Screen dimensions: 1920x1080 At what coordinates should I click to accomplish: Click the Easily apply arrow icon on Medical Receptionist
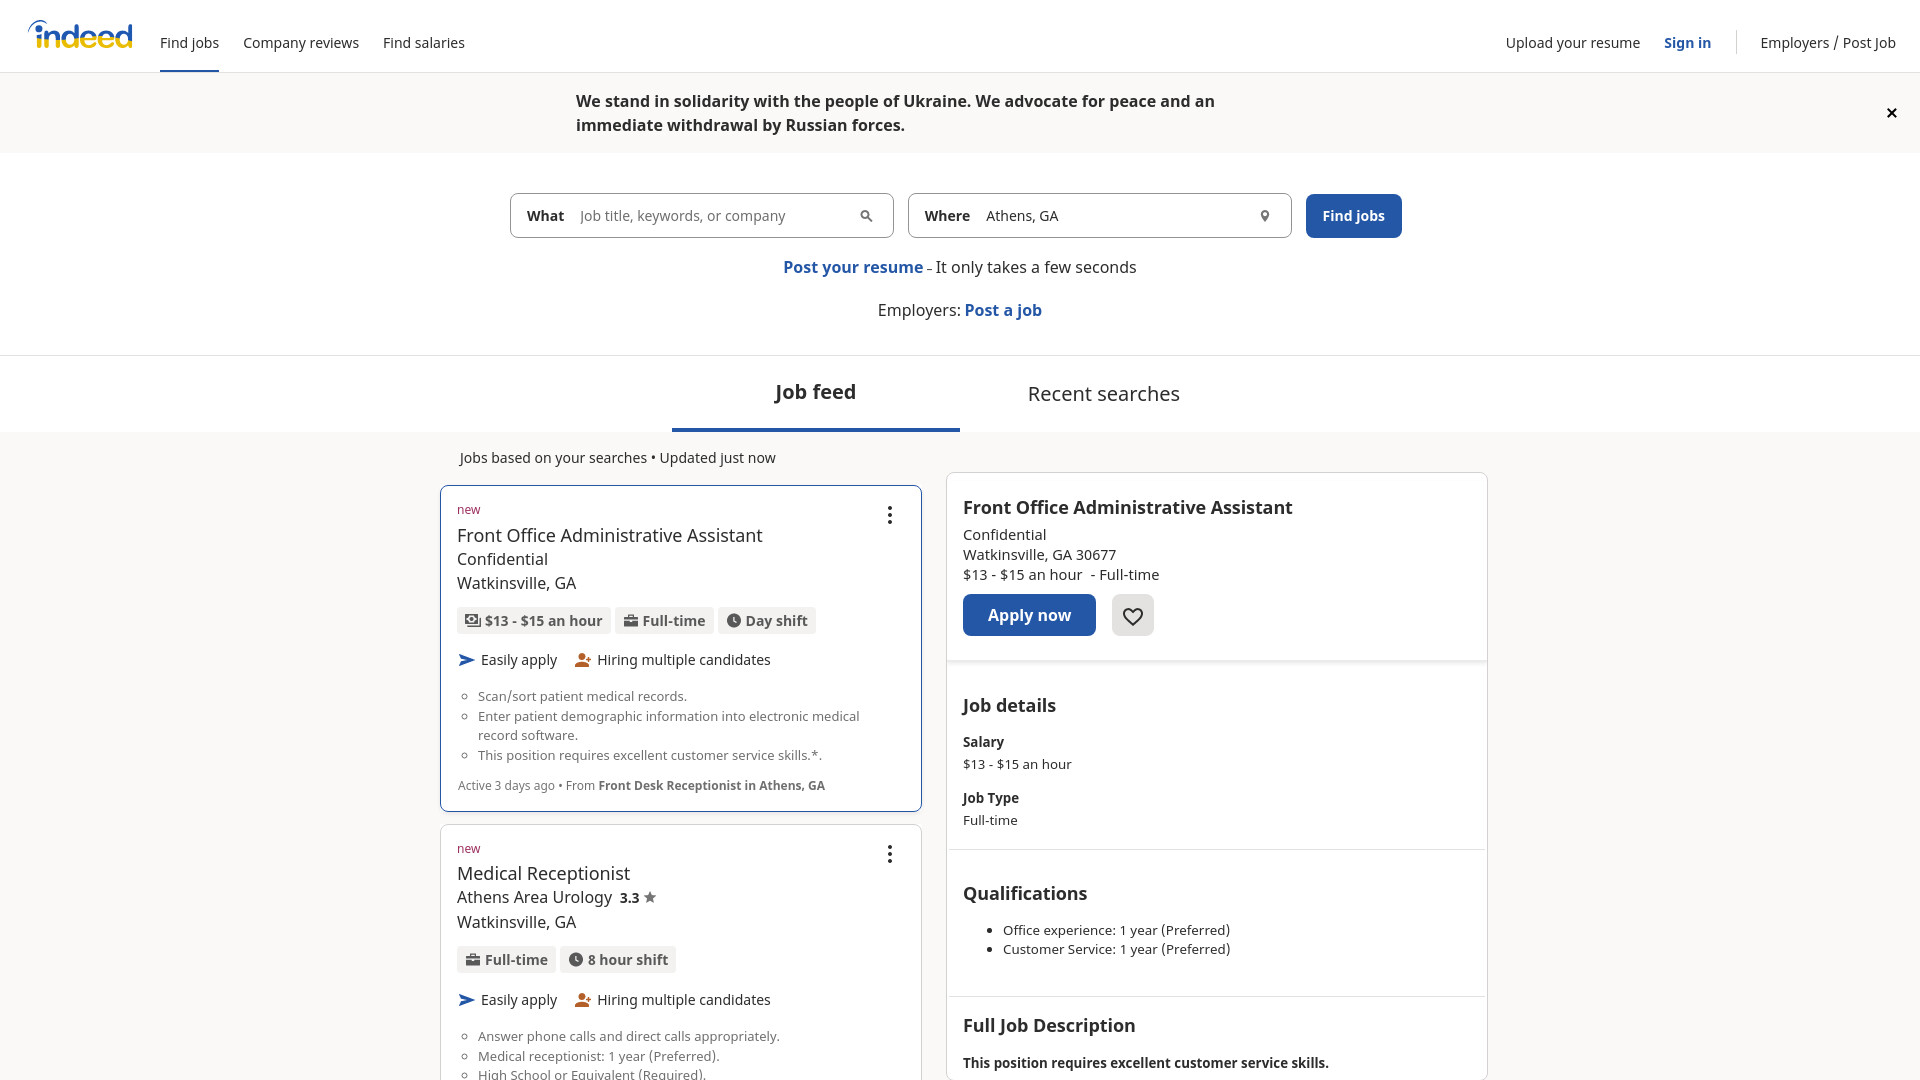click(467, 1000)
